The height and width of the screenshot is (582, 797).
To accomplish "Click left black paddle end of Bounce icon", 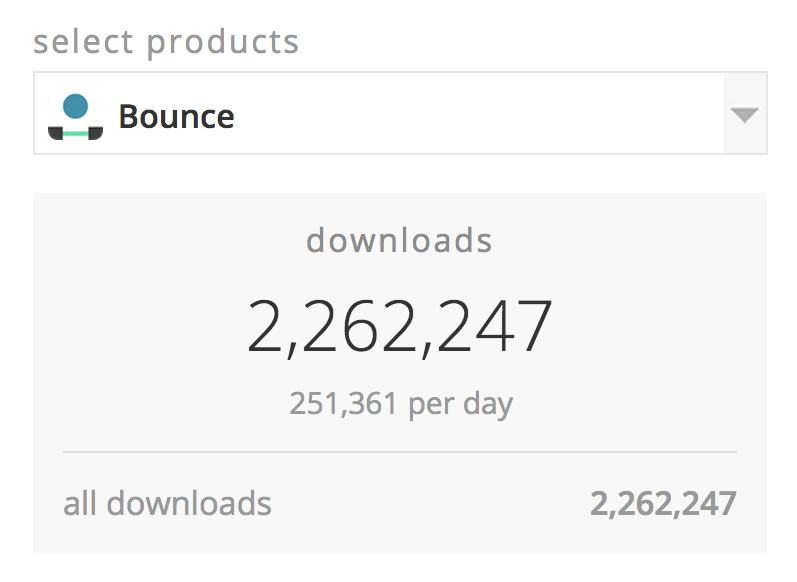I will (x=56, y=134).
